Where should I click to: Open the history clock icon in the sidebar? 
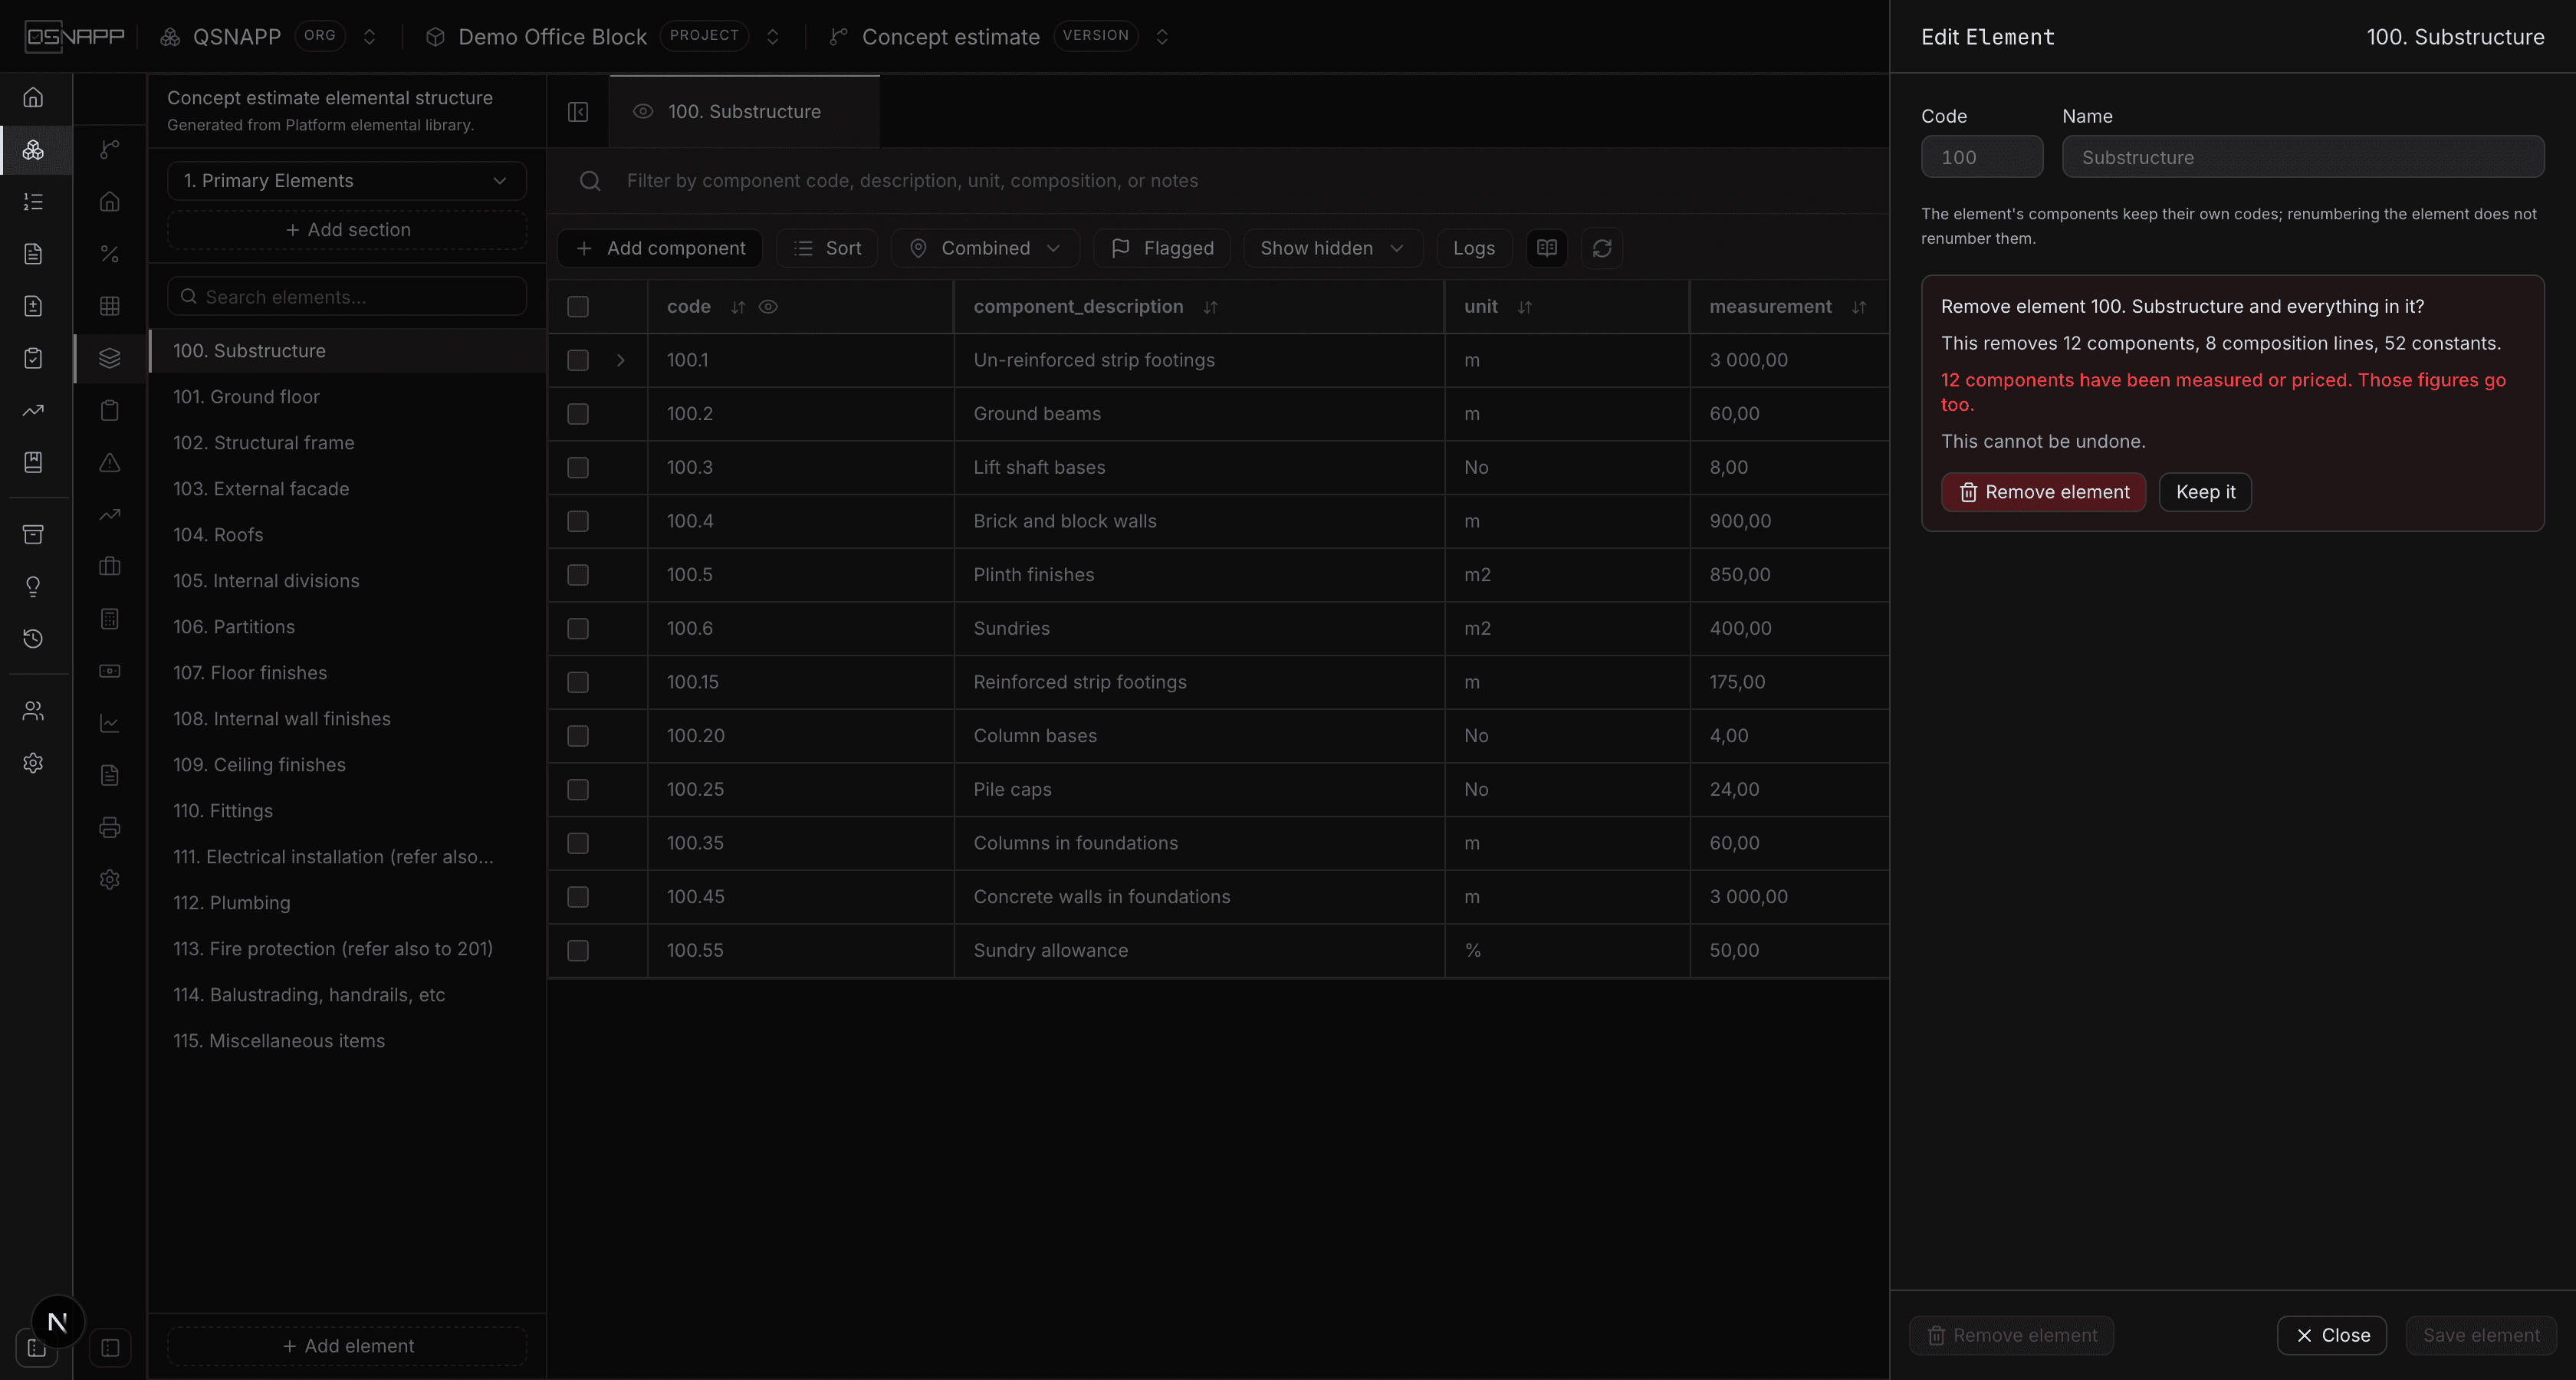pos(33,638)
